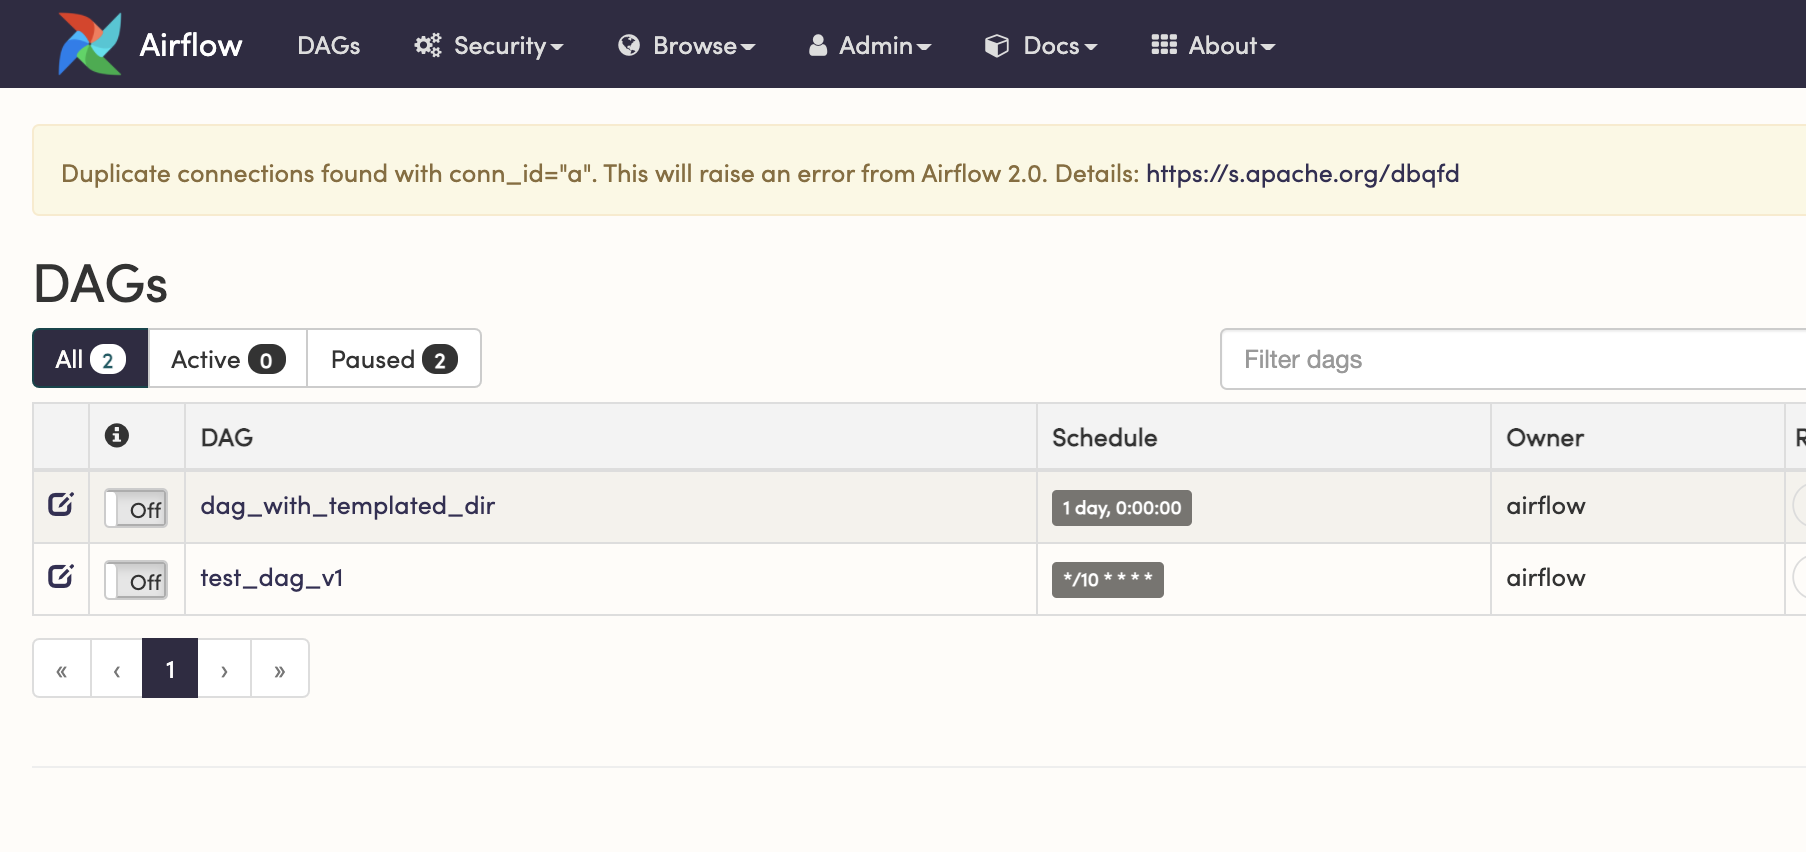Expand the Docs dropdown menu
The height and width of the screenshot is (852, 1806).
[1041, 46]
